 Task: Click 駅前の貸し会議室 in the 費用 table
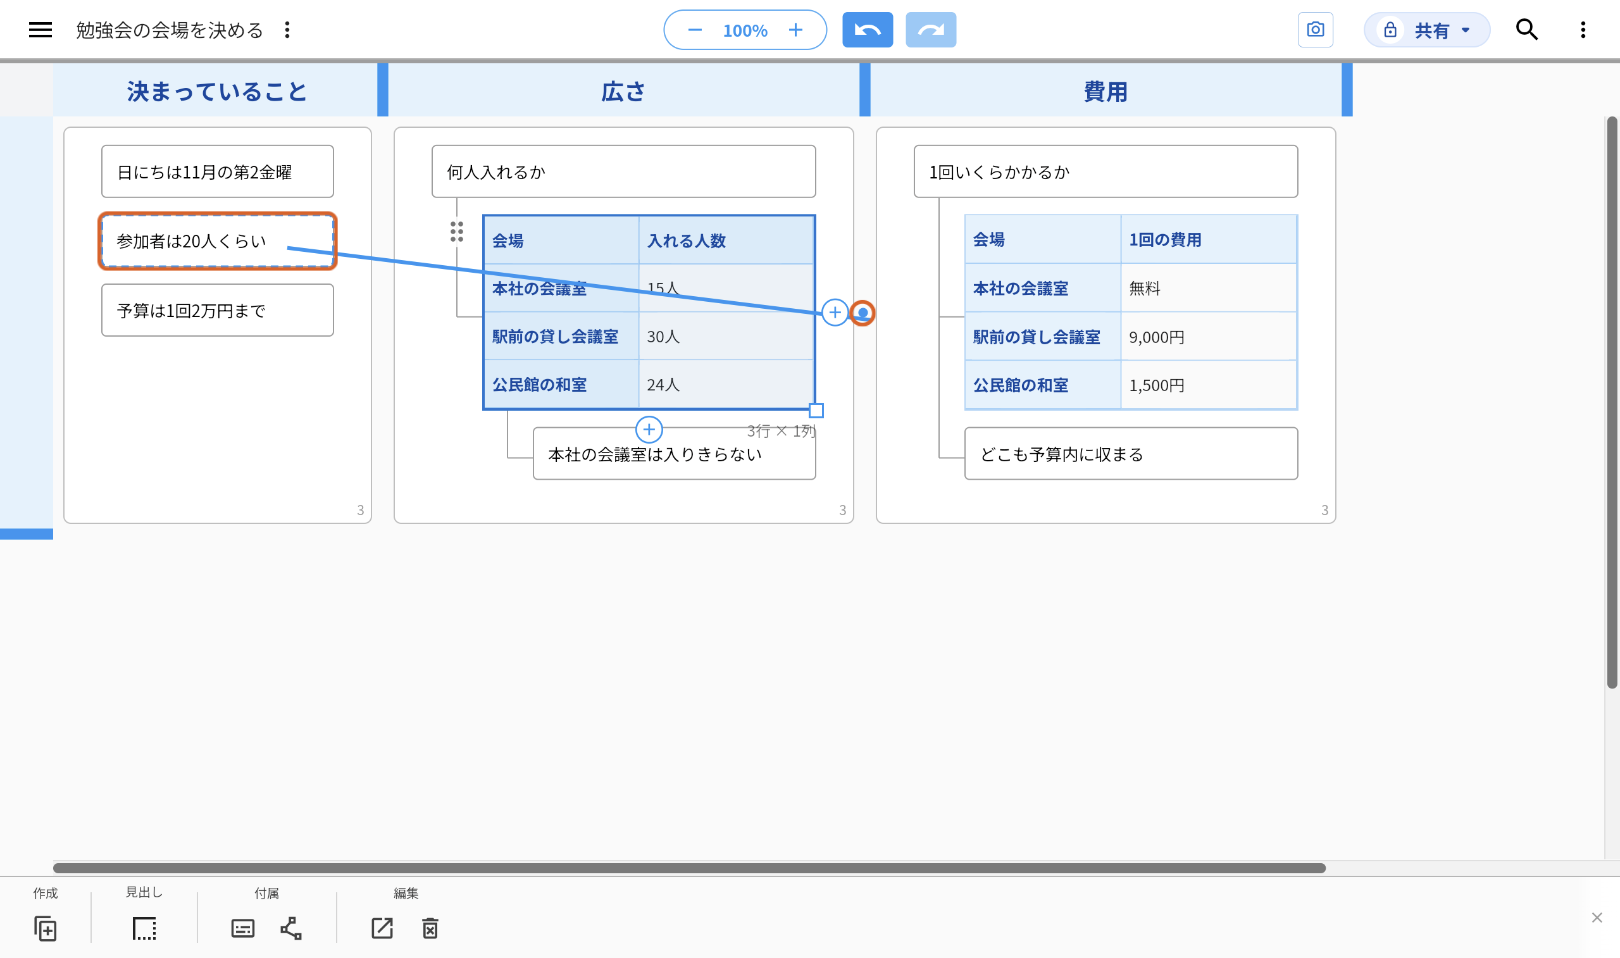click(x=1043, y=337)
